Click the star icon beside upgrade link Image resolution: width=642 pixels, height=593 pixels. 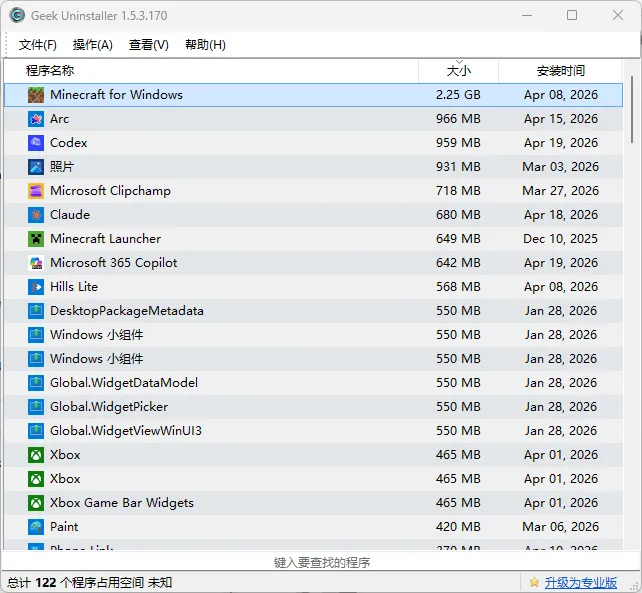pyautogui.click(x=534, y=582)
